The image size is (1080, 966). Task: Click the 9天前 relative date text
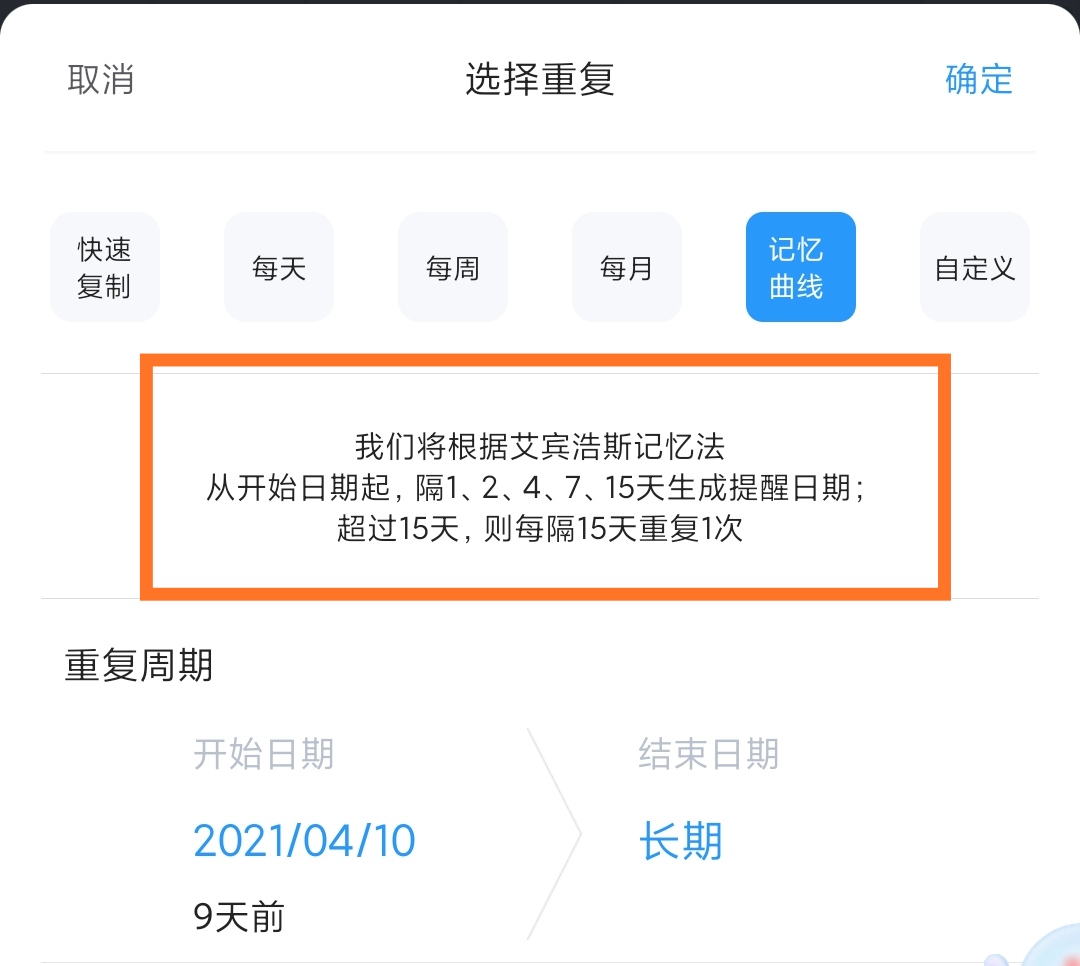click(x=239, y=917)
